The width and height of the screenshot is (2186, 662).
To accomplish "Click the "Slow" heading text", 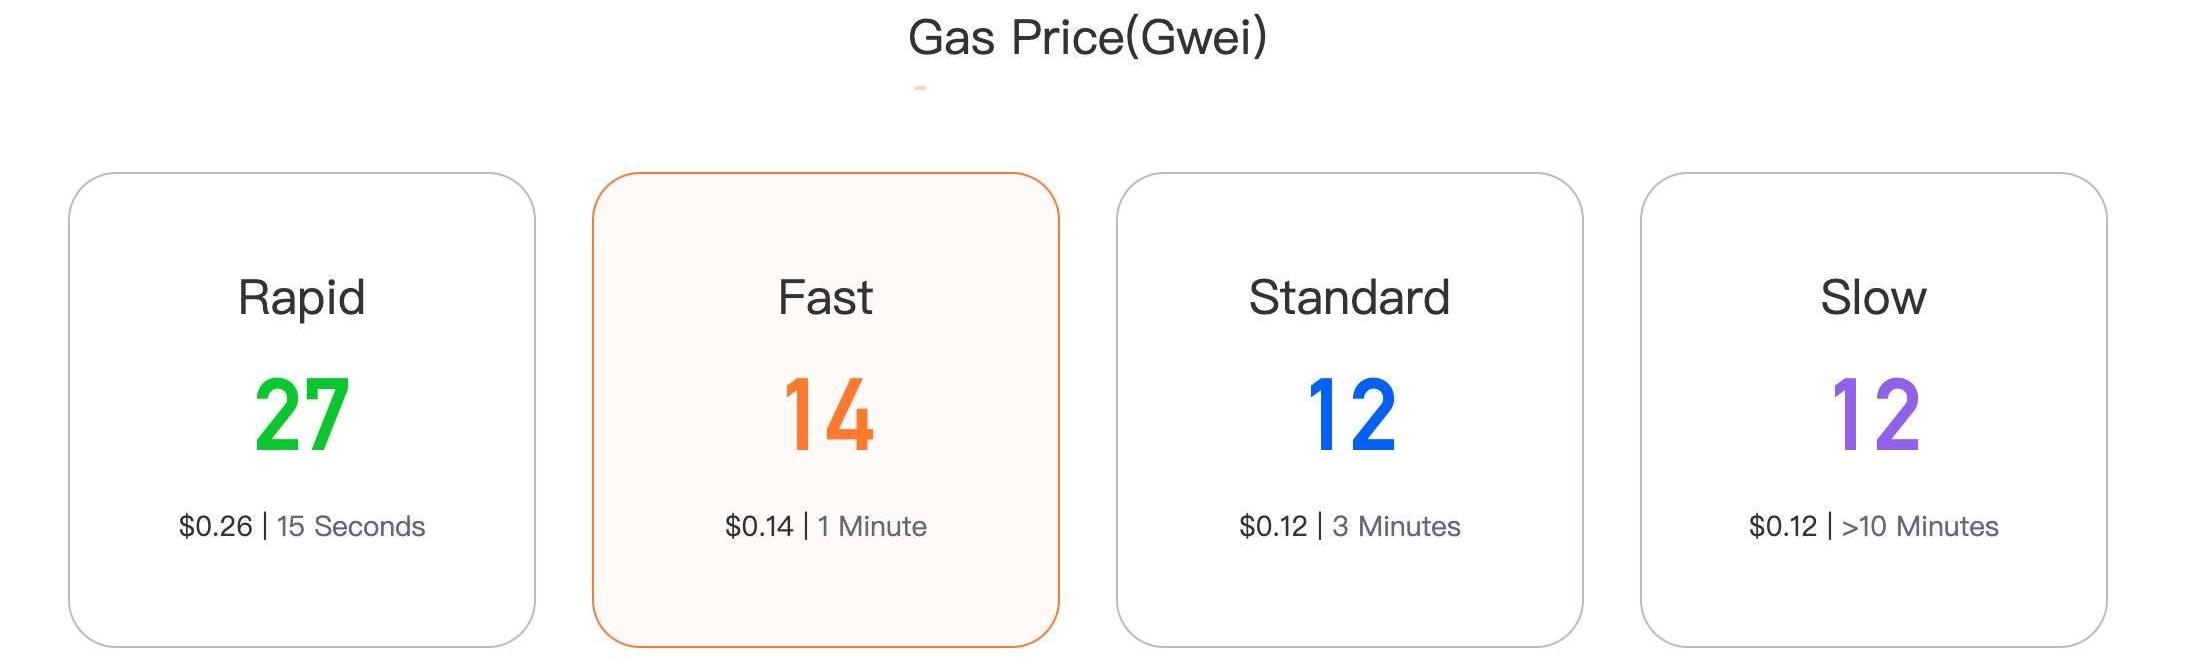I will click(x=1873, y=297).
